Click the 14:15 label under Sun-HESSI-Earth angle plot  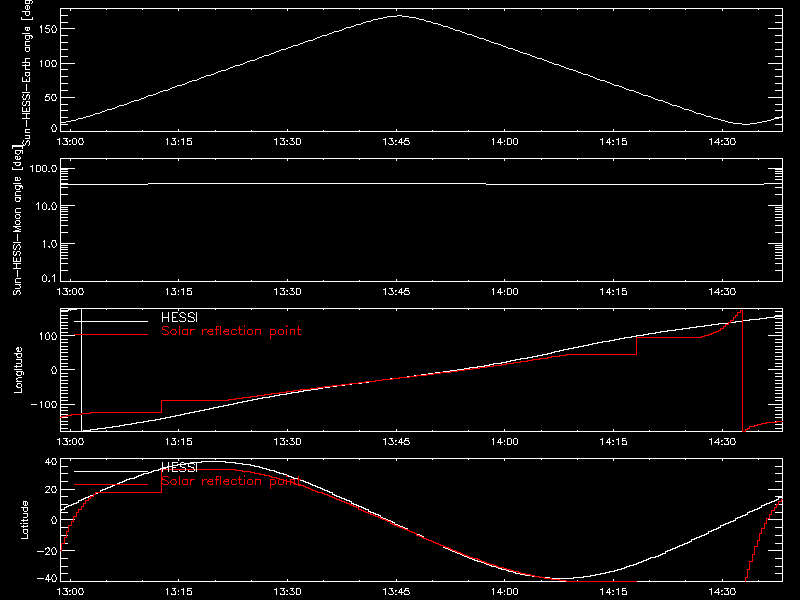click(x=613, y=141)
